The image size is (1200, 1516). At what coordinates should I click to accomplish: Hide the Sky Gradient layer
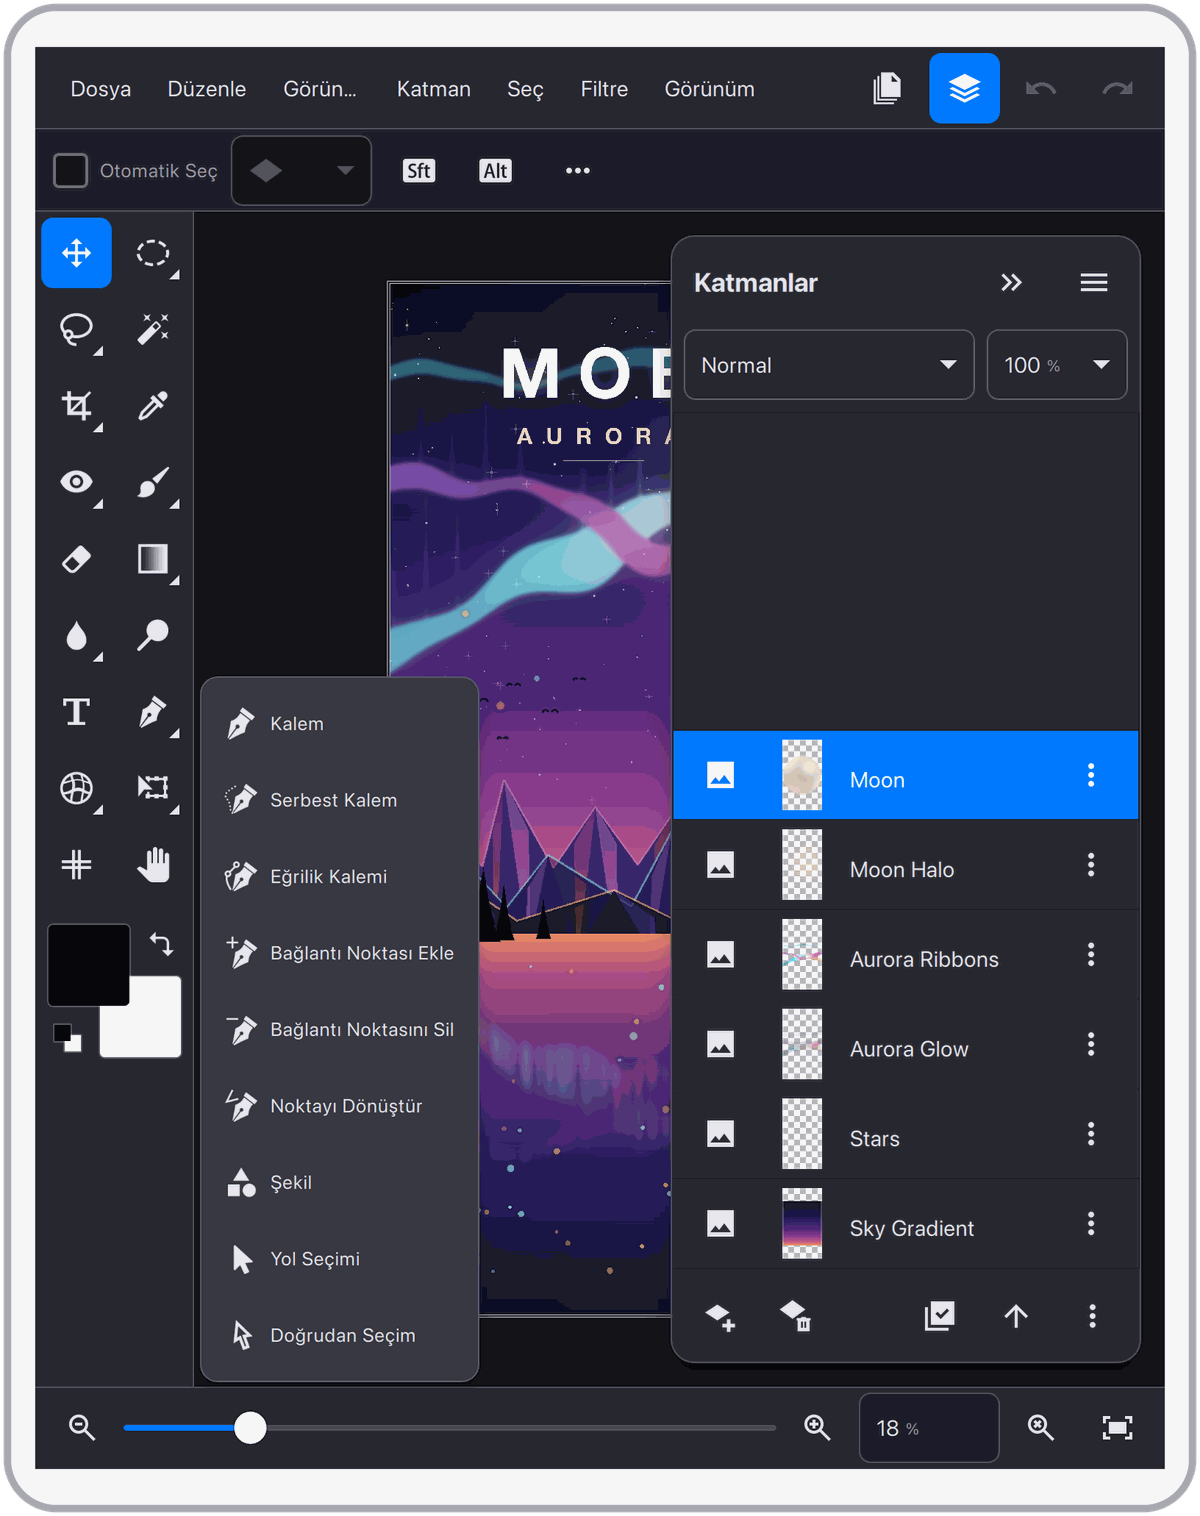[x=721, y=1224]
